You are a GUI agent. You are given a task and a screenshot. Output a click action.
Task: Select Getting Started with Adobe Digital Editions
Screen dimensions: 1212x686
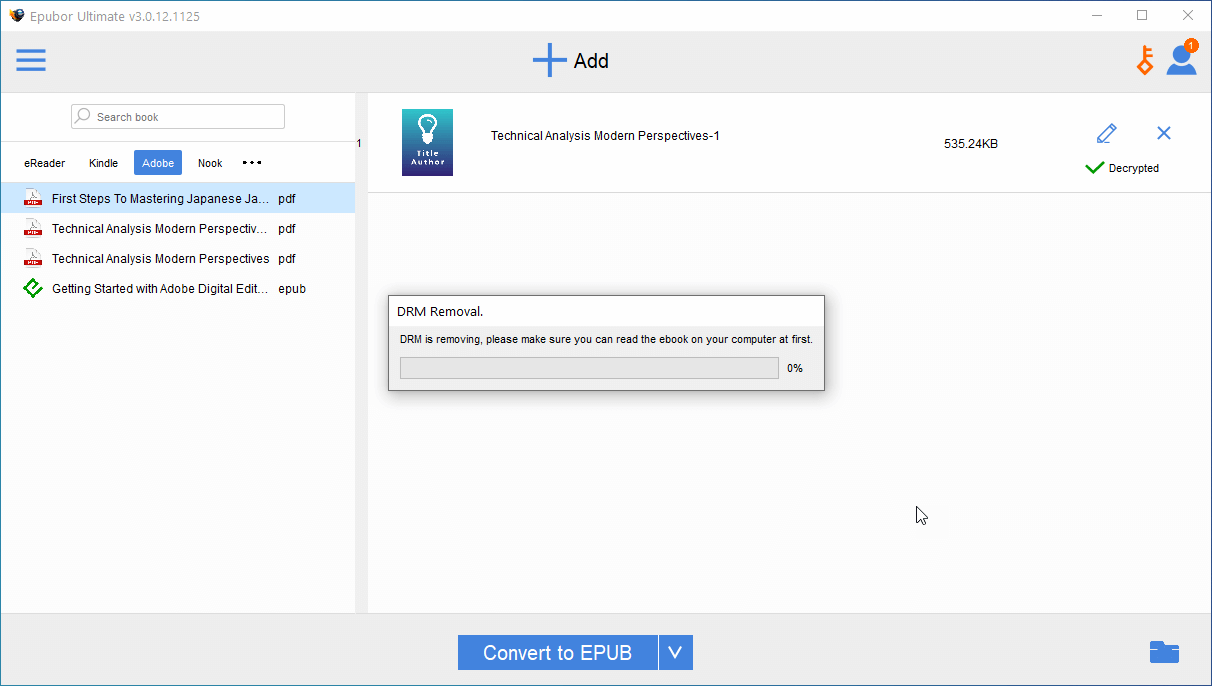(x=178, y=288)
